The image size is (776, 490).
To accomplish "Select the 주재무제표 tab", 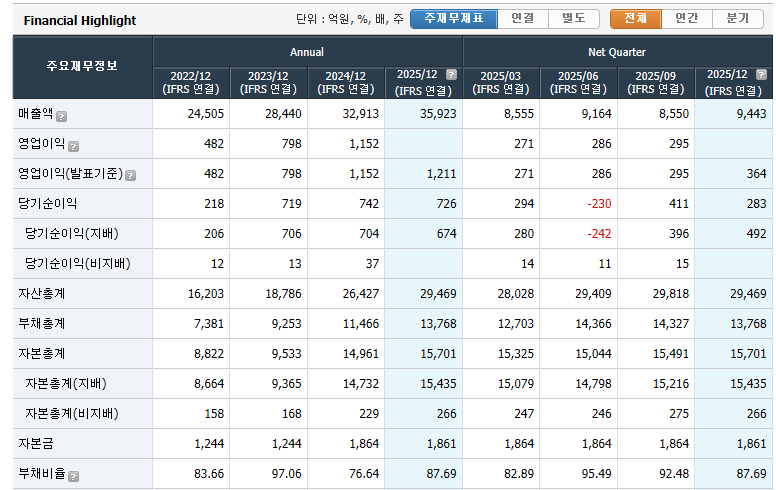I will 454,19.
